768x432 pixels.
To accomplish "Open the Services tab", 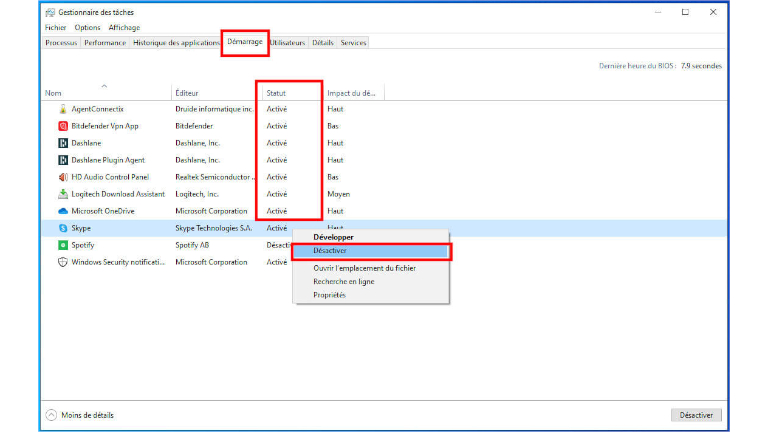I will pos(353,43).
